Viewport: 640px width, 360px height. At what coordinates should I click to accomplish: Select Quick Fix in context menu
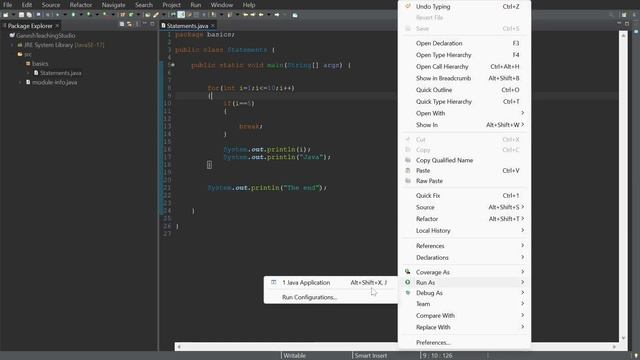point(464,196)
